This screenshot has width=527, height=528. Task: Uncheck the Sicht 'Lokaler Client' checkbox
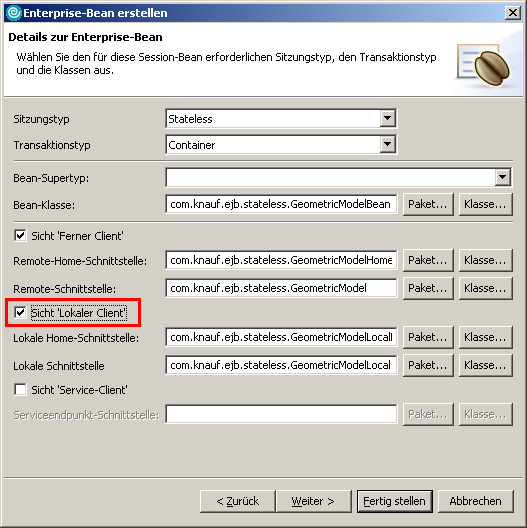coord(20,312)
